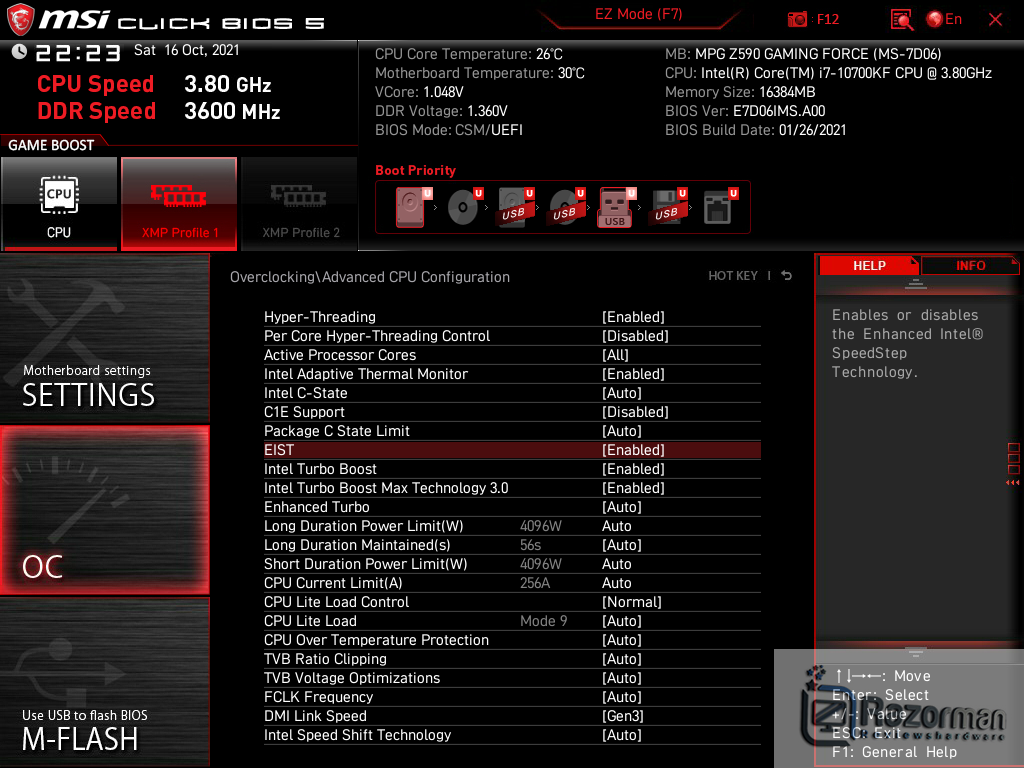Change the Hyper-Threading [Enabled] setting

(633, 317)
